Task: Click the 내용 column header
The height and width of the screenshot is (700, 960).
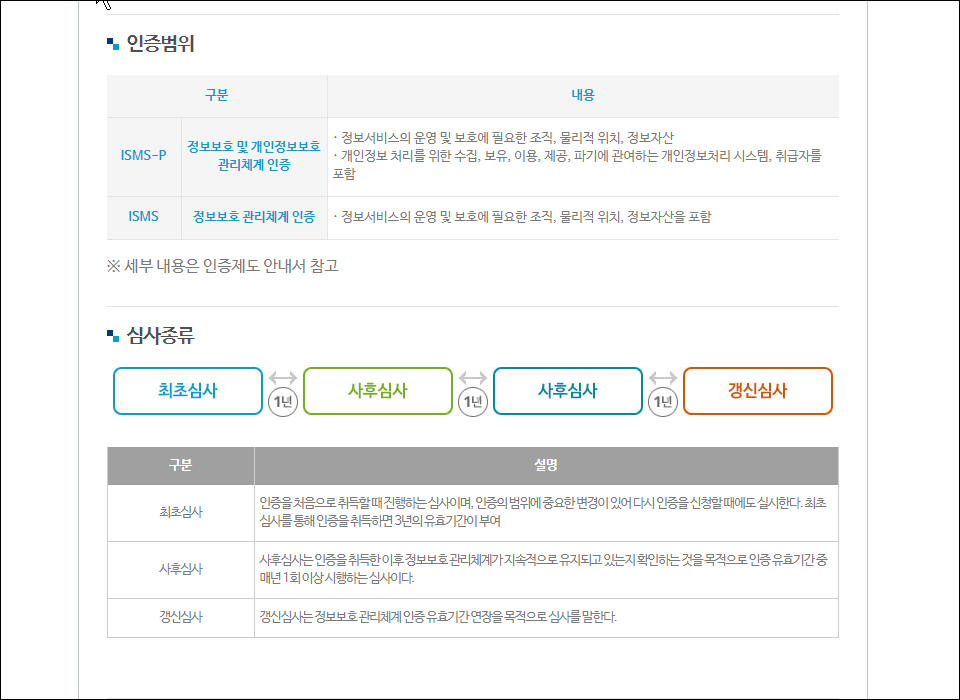Action: pos(583,95)
